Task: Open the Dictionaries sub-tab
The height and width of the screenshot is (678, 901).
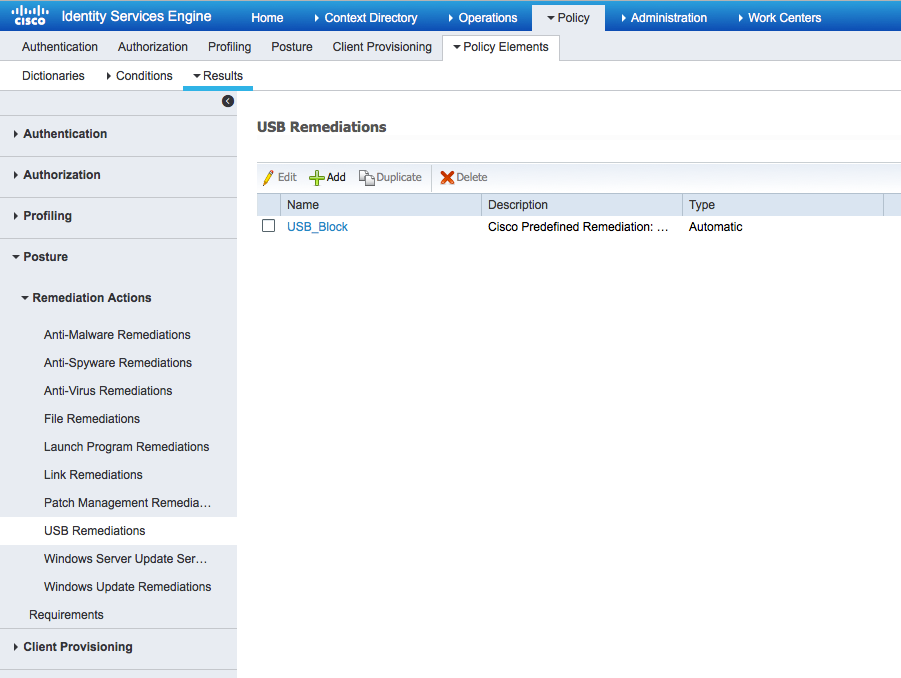Action: pos(53,76)
